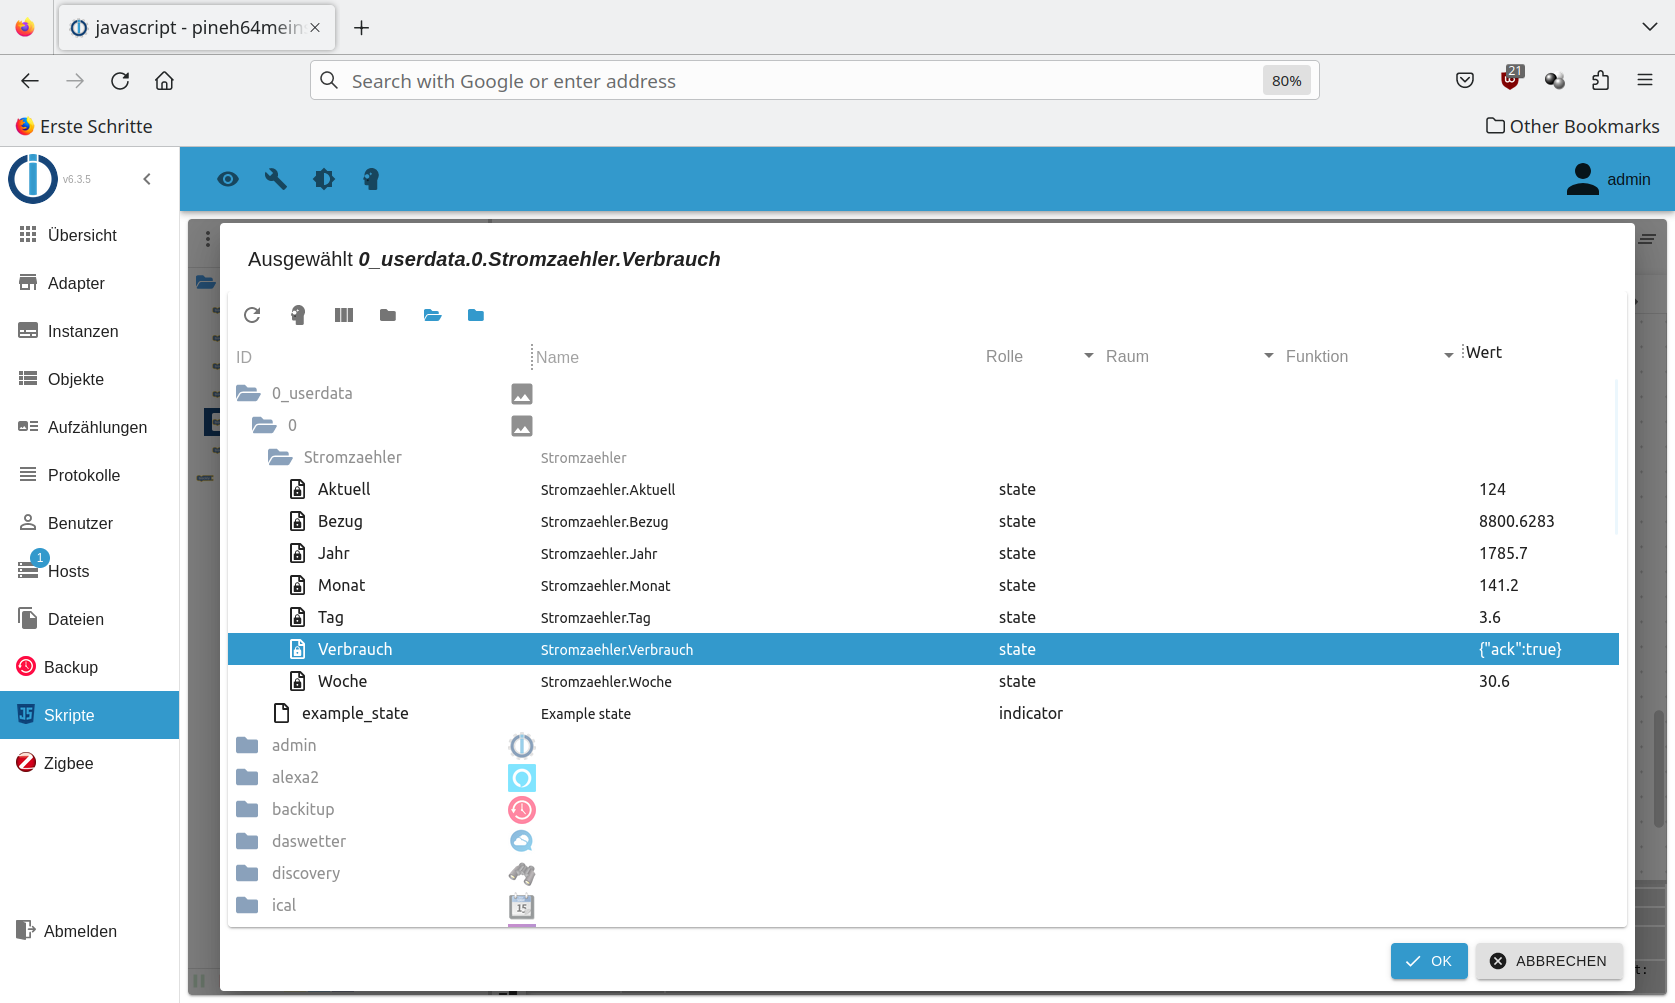
Task: Select the Bezug state row
Action: click(923, 521)
